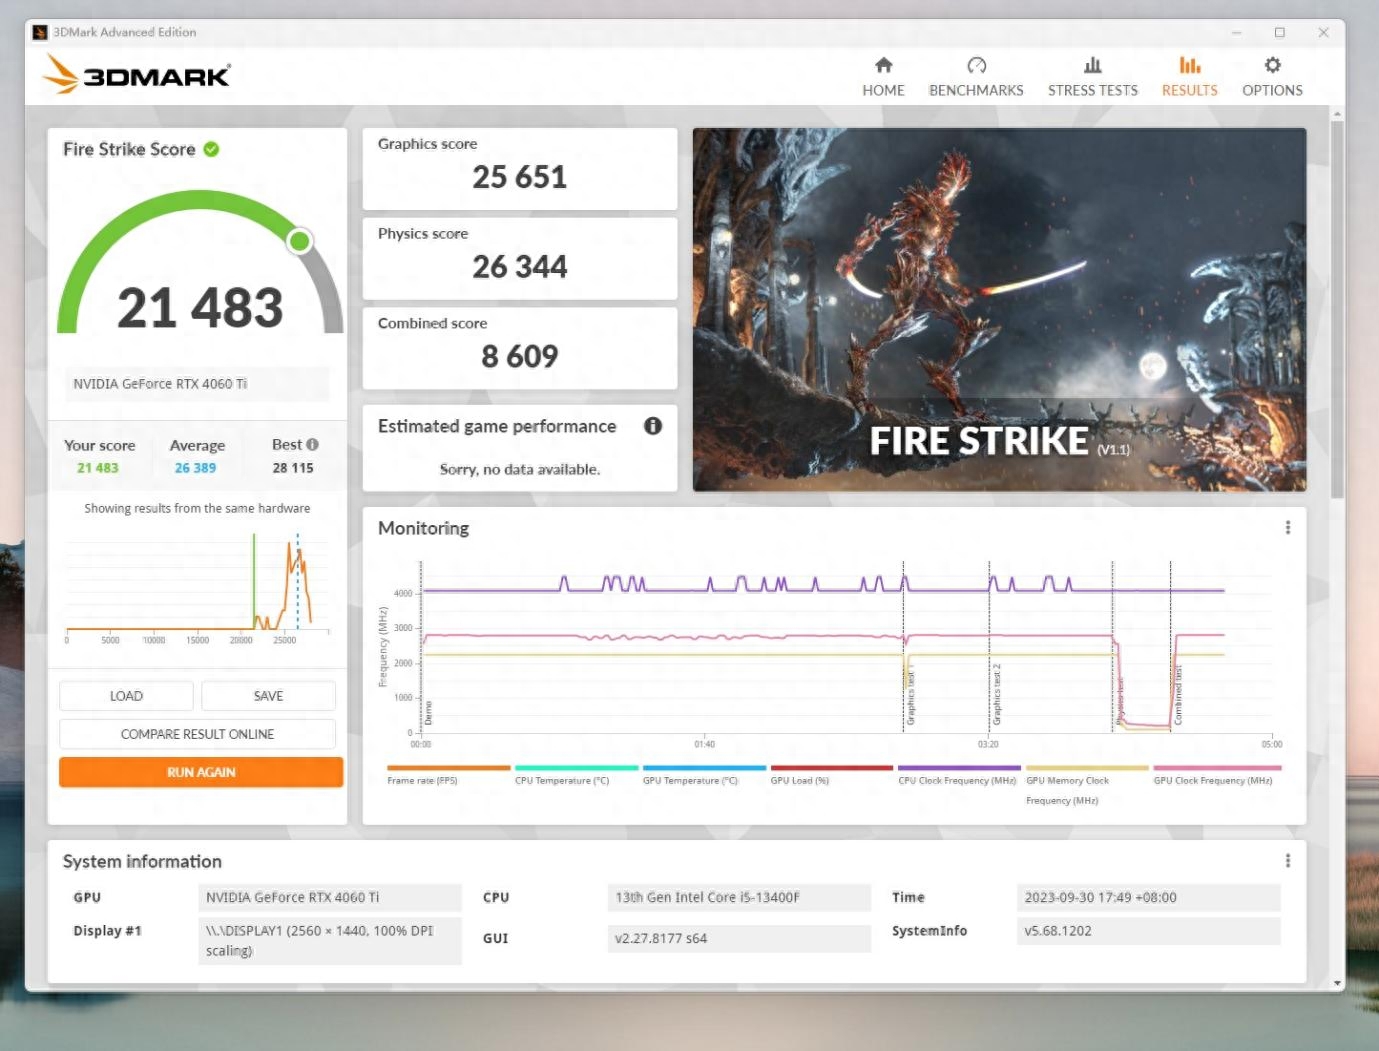The image size is (1379, 1051).
Task: Click the Physics score value 26 344
Action: point(519,267)
